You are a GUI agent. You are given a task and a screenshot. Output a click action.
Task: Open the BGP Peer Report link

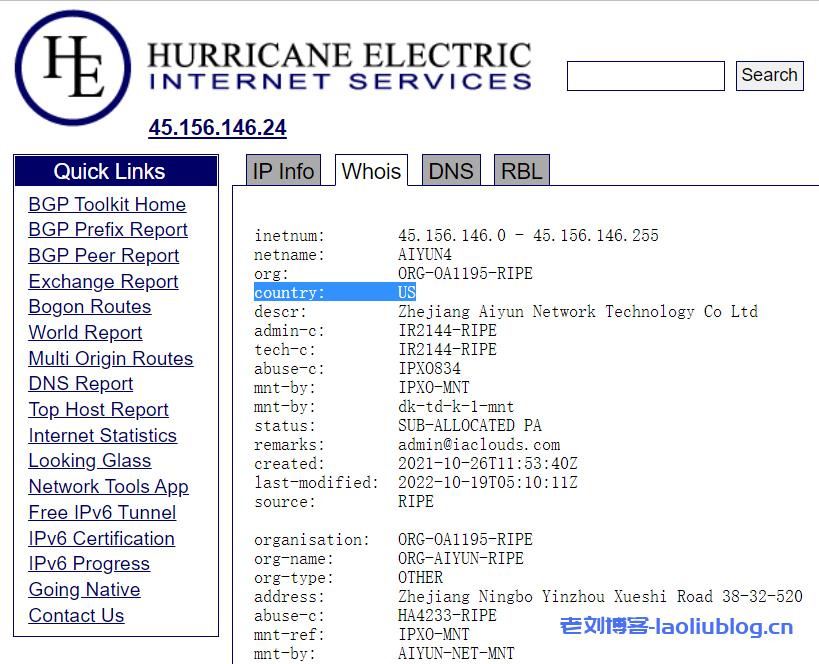104,256
